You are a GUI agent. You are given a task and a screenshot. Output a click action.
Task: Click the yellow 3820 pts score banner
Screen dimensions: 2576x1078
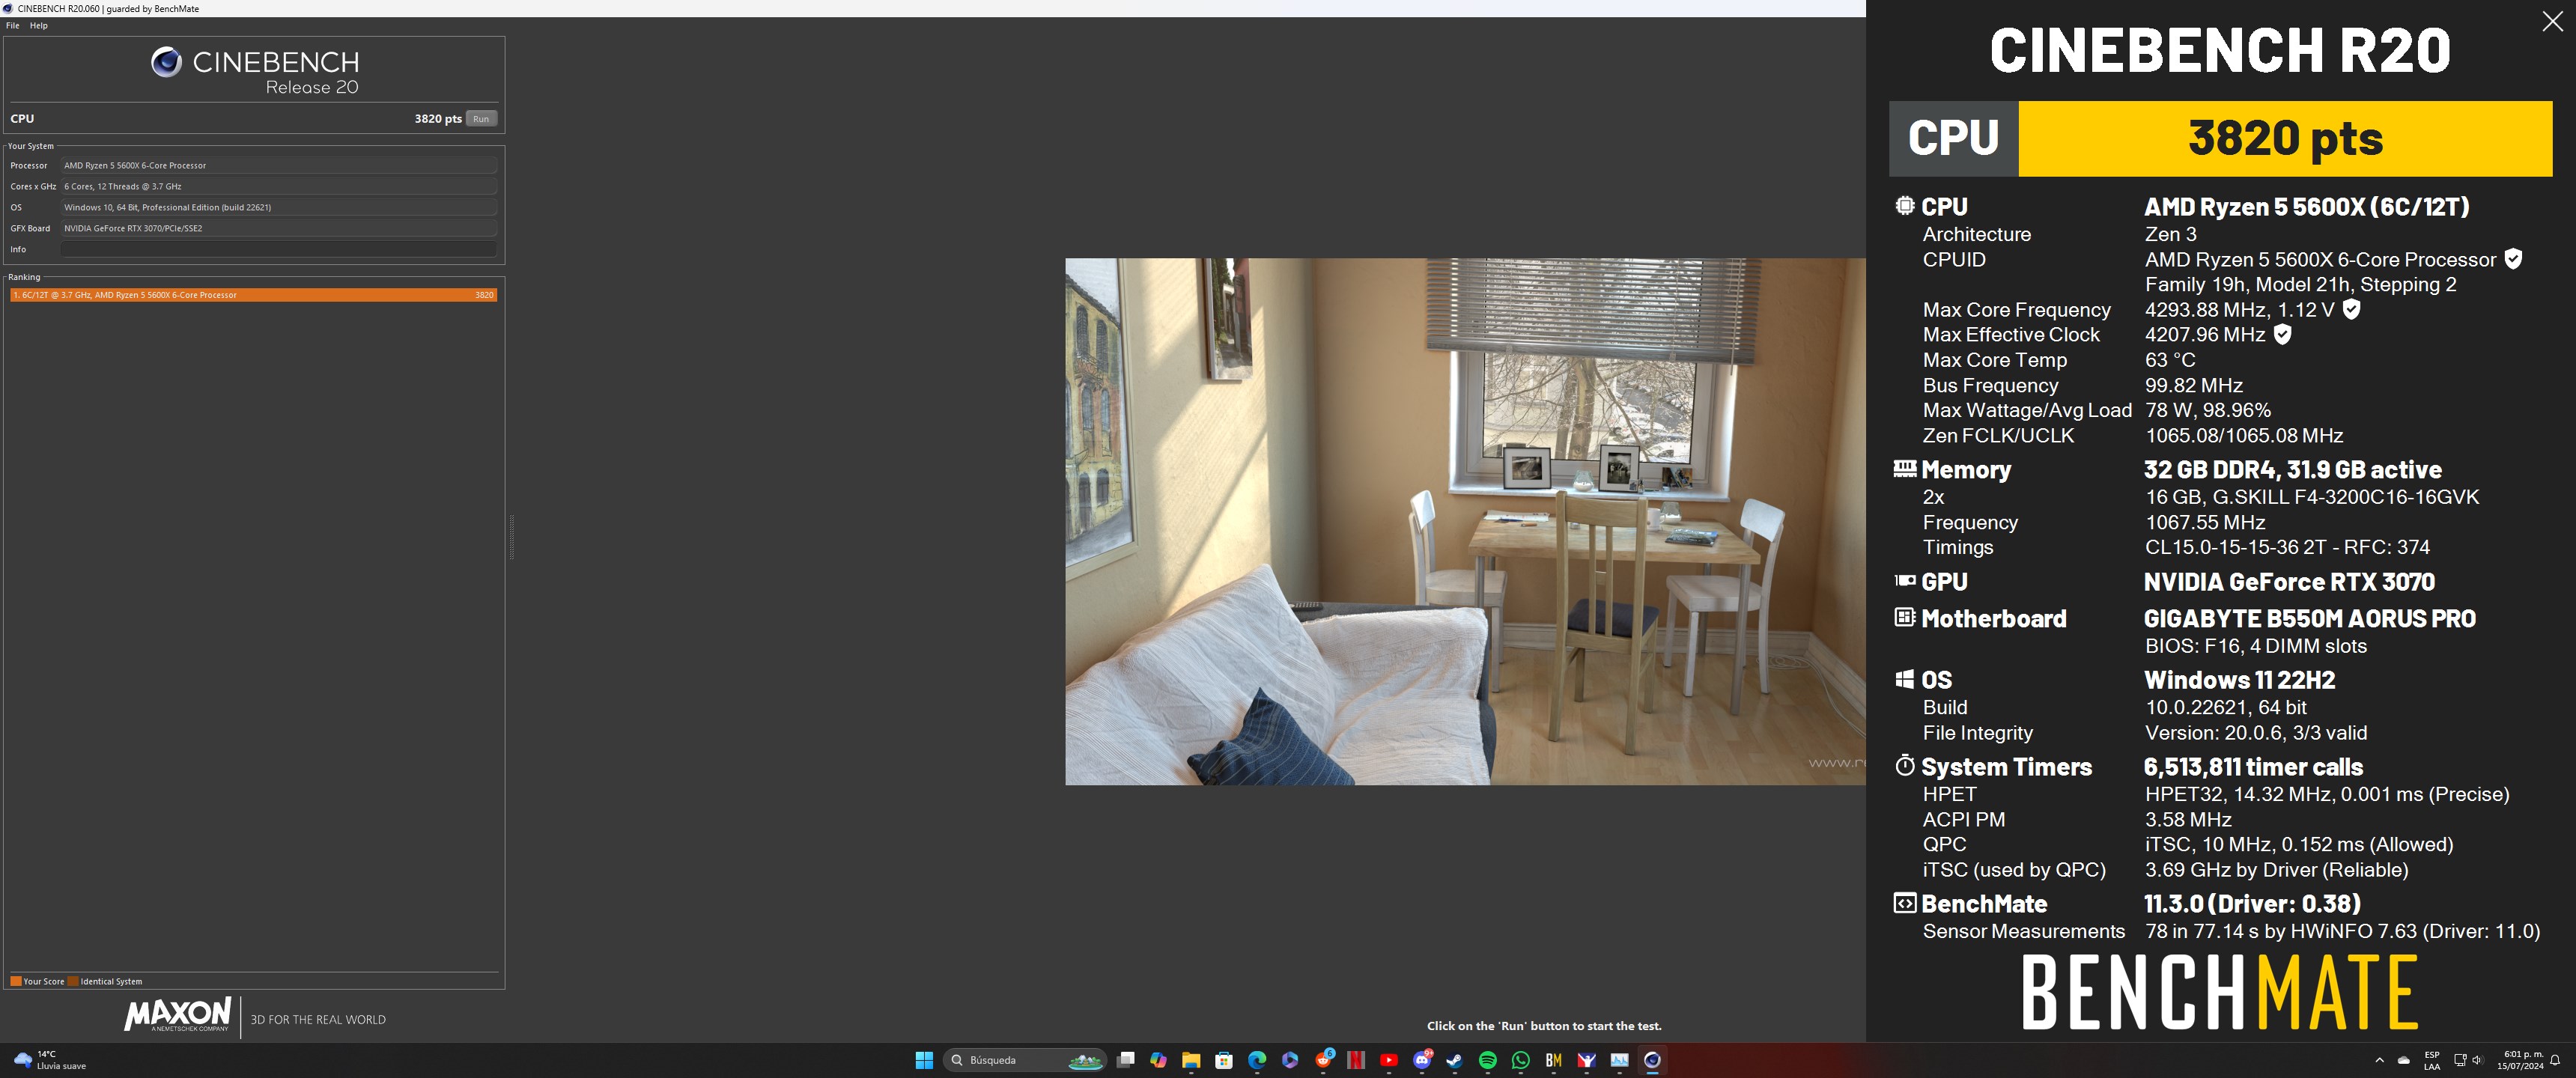(x=2285, y=138)
